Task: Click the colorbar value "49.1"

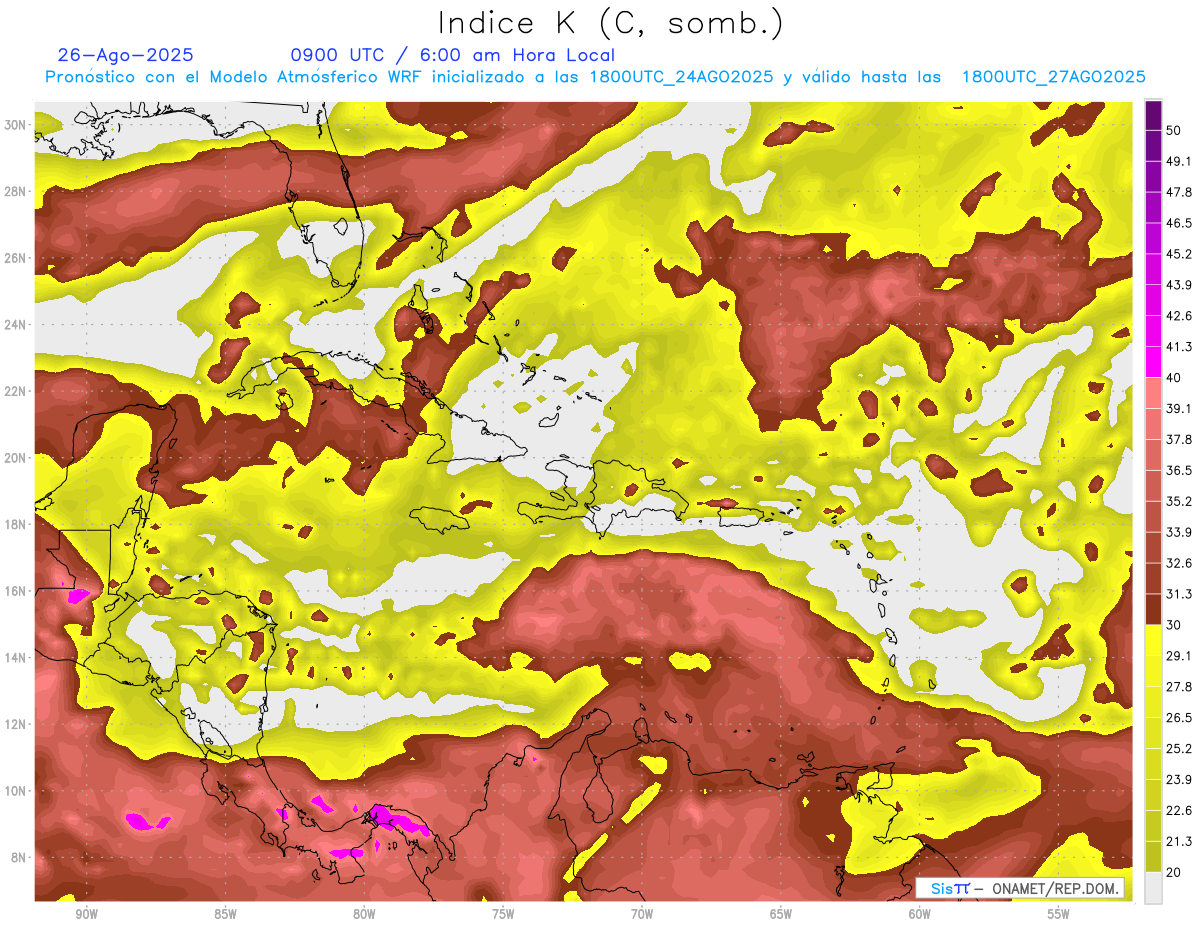Action: click(x=1179, y=161)
